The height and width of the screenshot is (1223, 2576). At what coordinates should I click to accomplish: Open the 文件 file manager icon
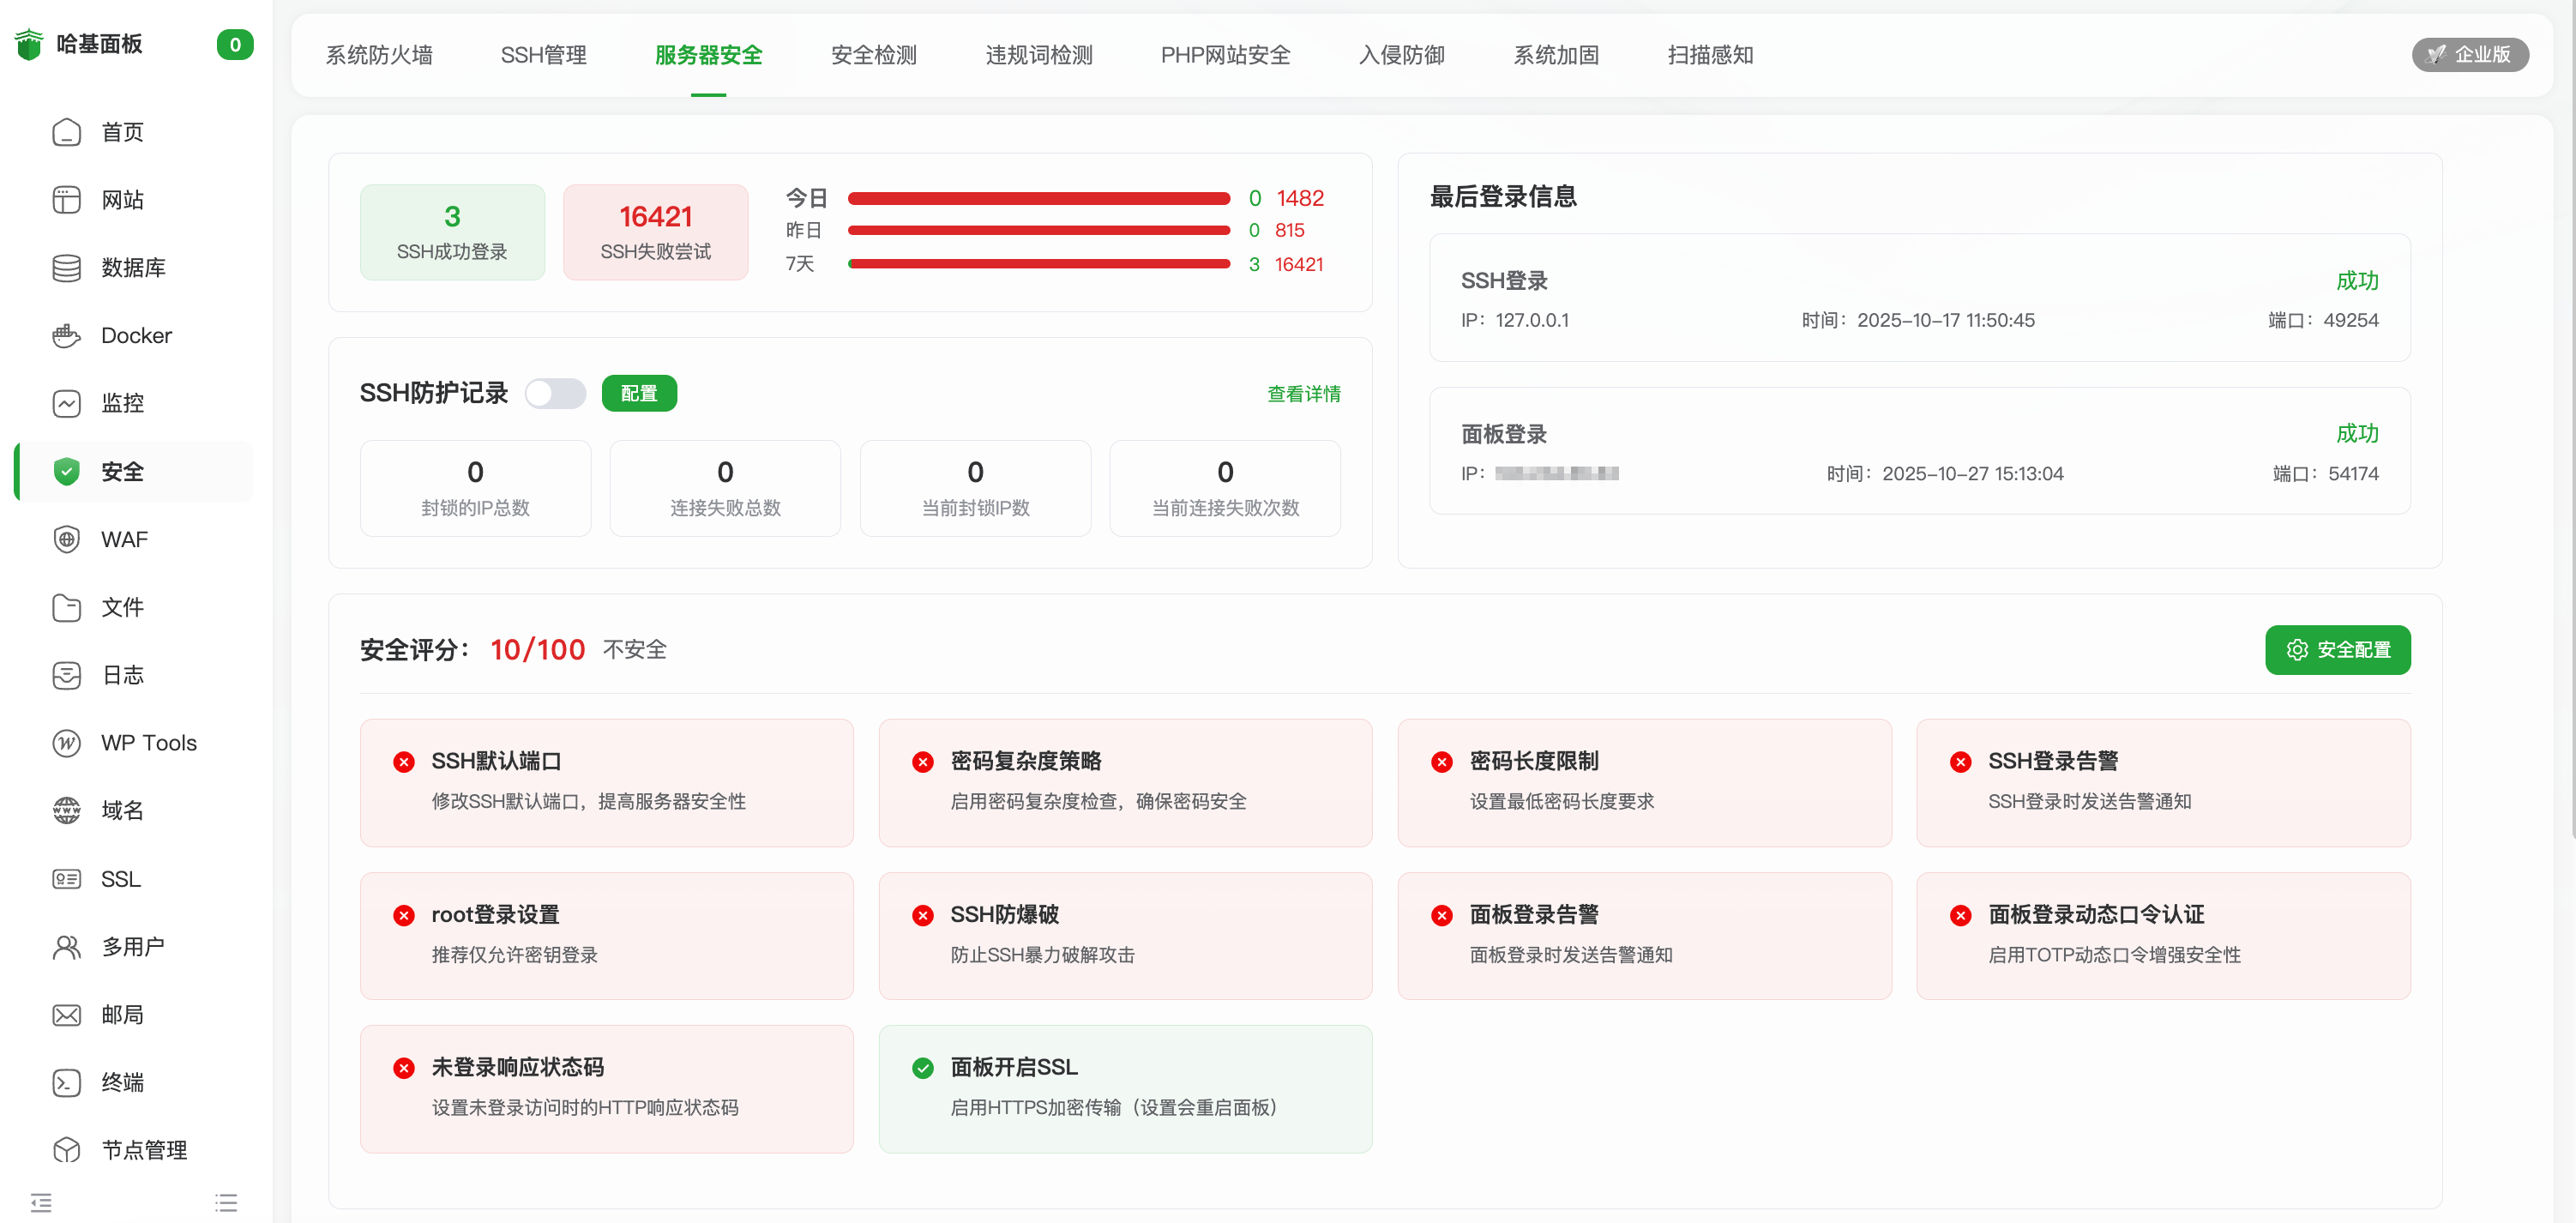[66, 607]
